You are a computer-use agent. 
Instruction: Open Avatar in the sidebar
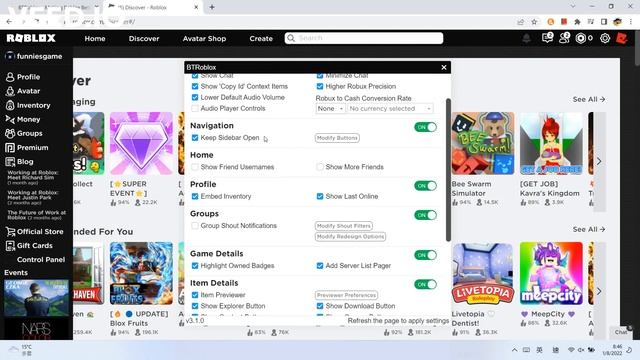click(x=23, y=91)
